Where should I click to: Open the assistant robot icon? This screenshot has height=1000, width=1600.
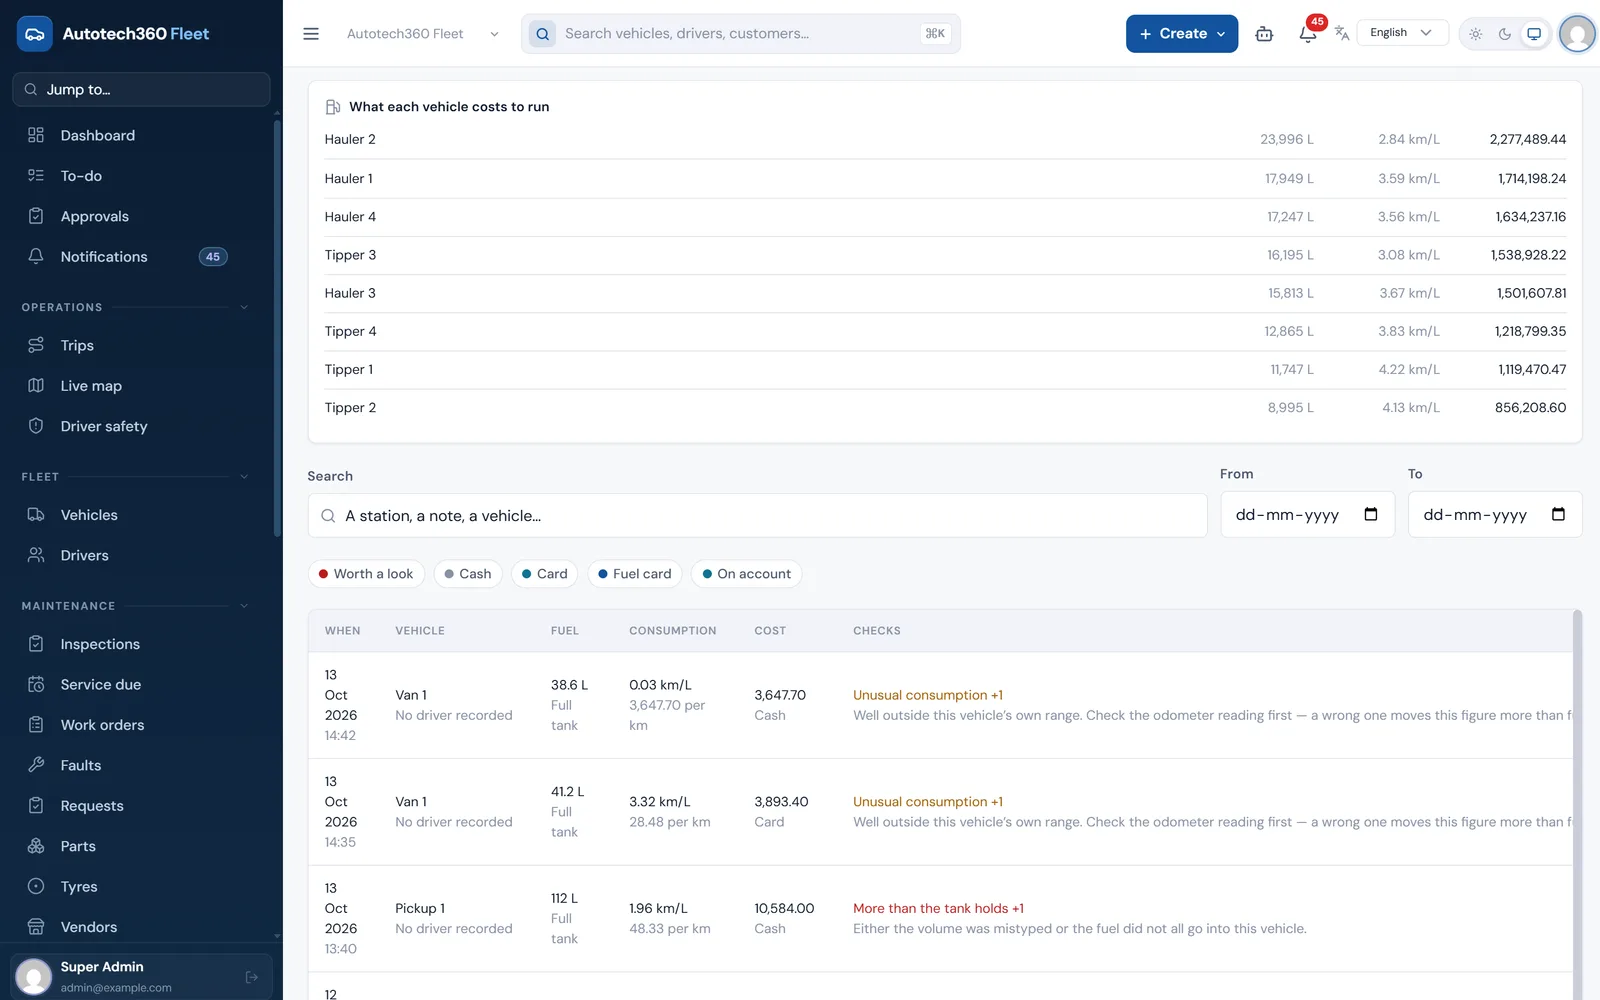[1264, 34]
